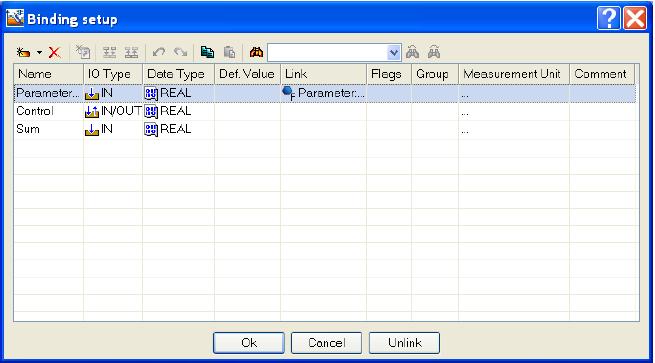The height and width of the screenshot is (363, 655).
Task: Click the Binding setup title bar icon
Action: [15, 18]
